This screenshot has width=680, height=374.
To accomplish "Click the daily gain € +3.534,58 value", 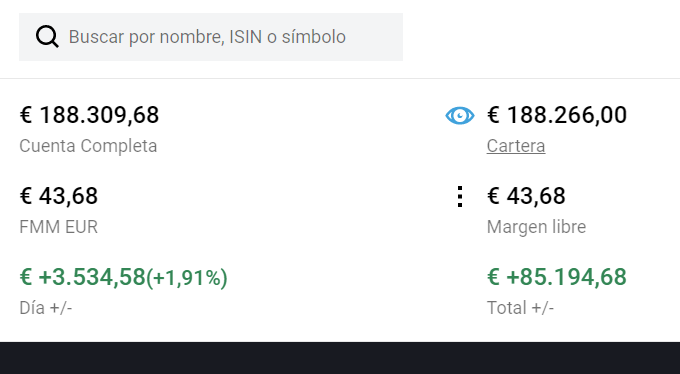I will coord(82,277).
